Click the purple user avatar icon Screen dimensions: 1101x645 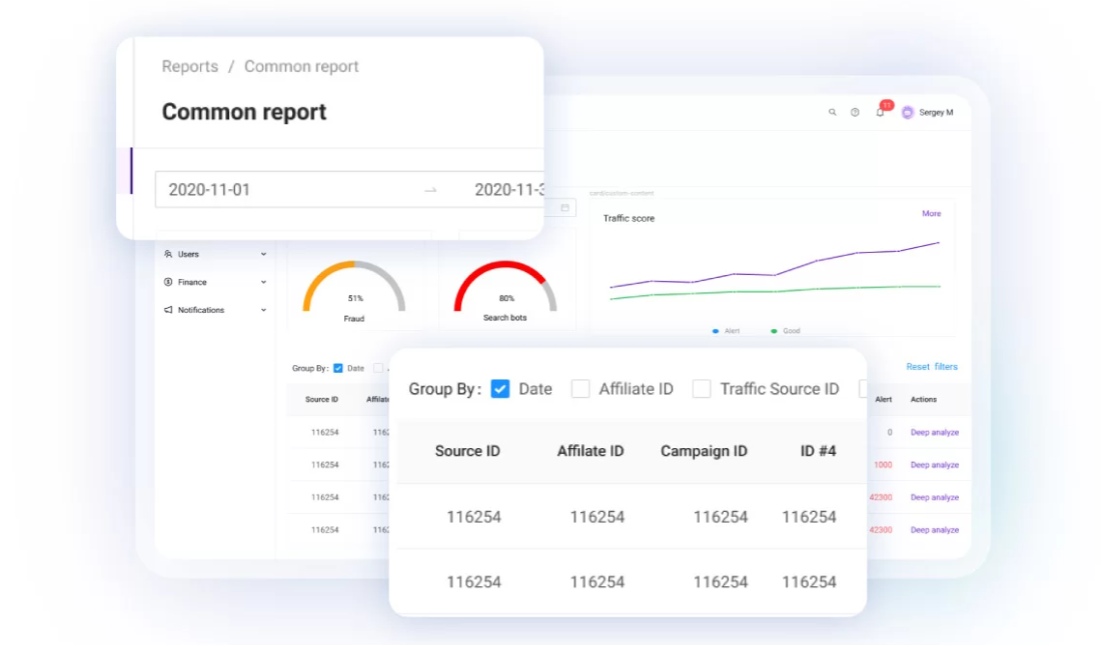(x=907, y=112)
